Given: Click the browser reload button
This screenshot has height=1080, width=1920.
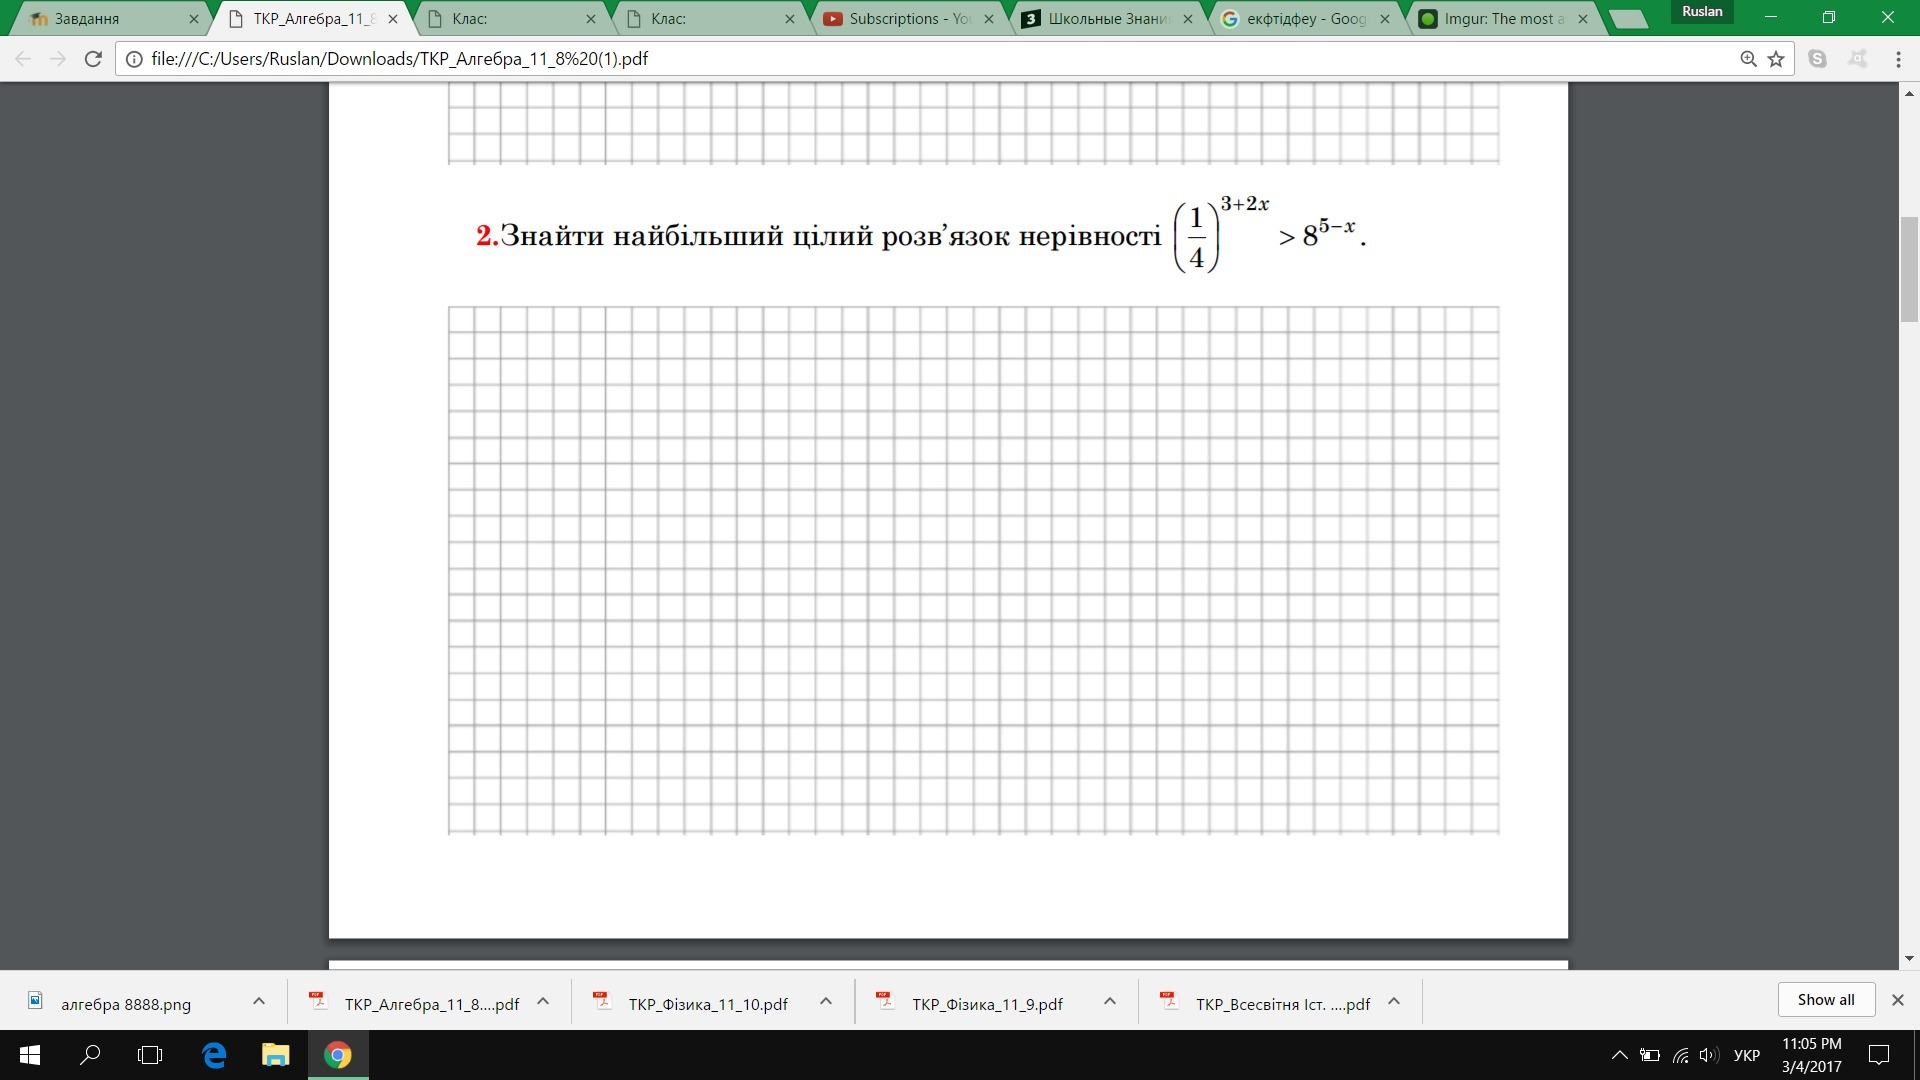Looking at the screenshot, I should [93, 59].
